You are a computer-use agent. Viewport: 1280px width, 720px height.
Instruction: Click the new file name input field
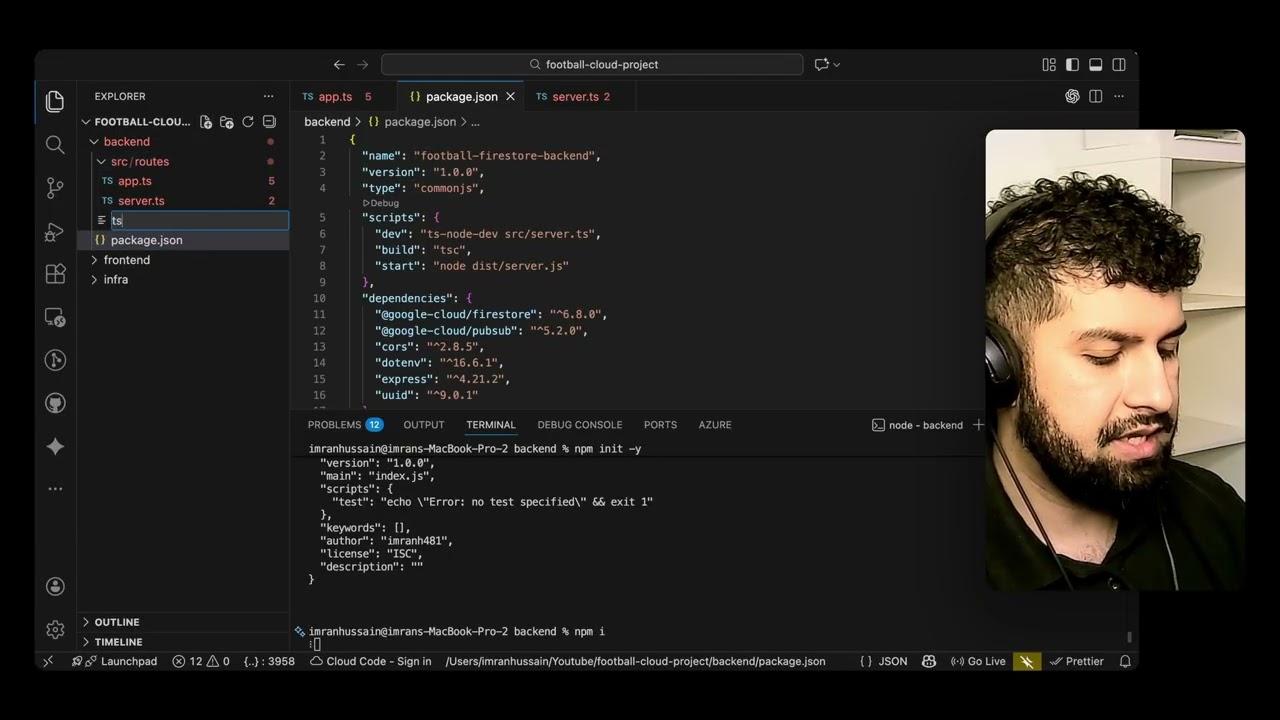(x=199, y=220)
